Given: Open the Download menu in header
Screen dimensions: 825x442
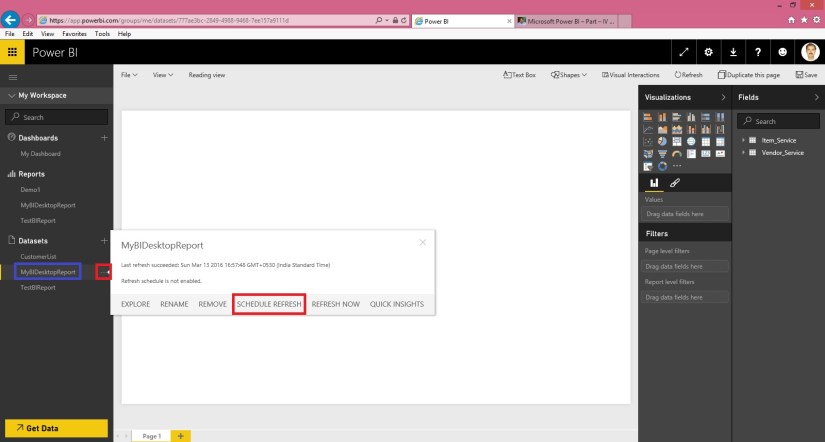Looking at the screenshot, I should (733, 52).
